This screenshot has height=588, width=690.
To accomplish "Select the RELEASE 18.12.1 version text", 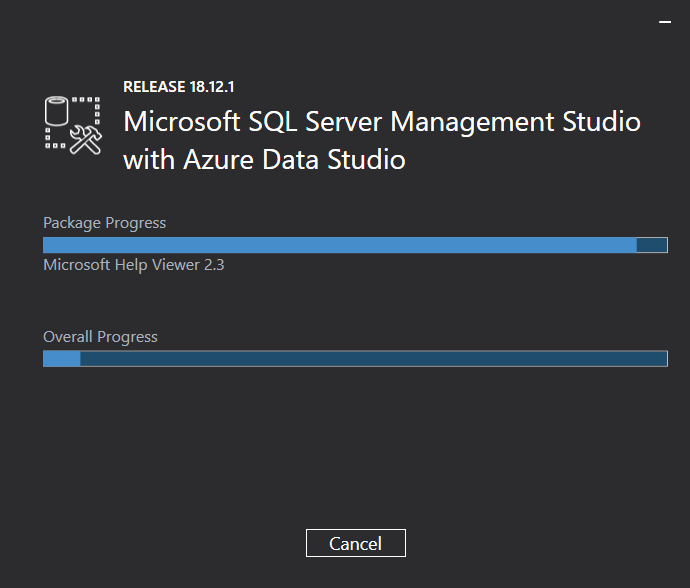I will click(x=178, y=87).
